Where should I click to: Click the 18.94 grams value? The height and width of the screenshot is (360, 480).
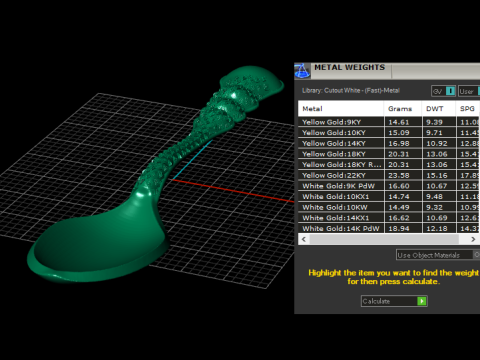(x=399, y=229)
